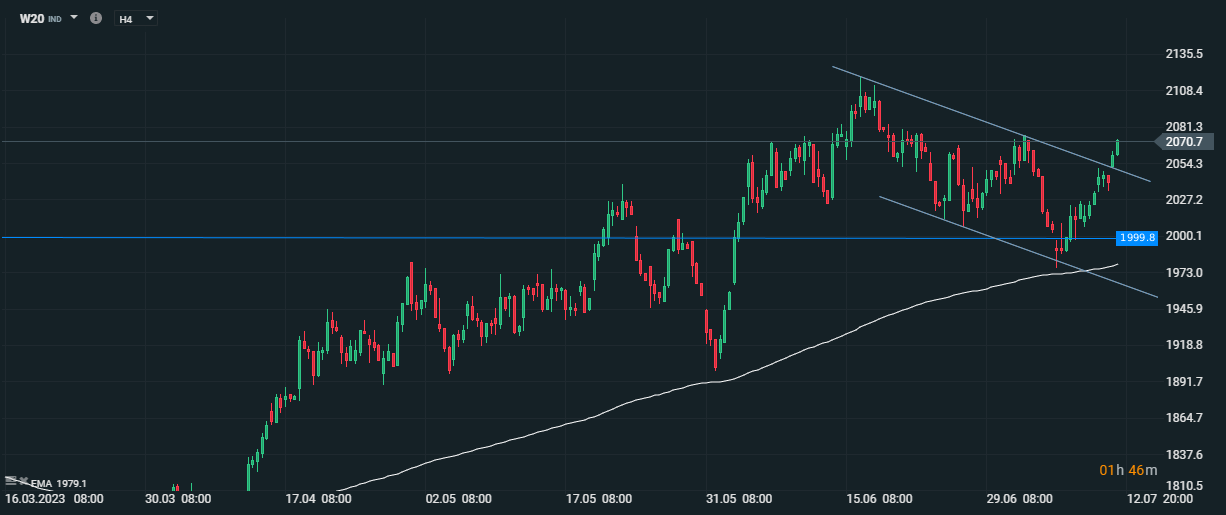Open the W20 instrument selector dropdown arrow
The height and width of the screenshot is (515, 1226).
pos(74,18)
